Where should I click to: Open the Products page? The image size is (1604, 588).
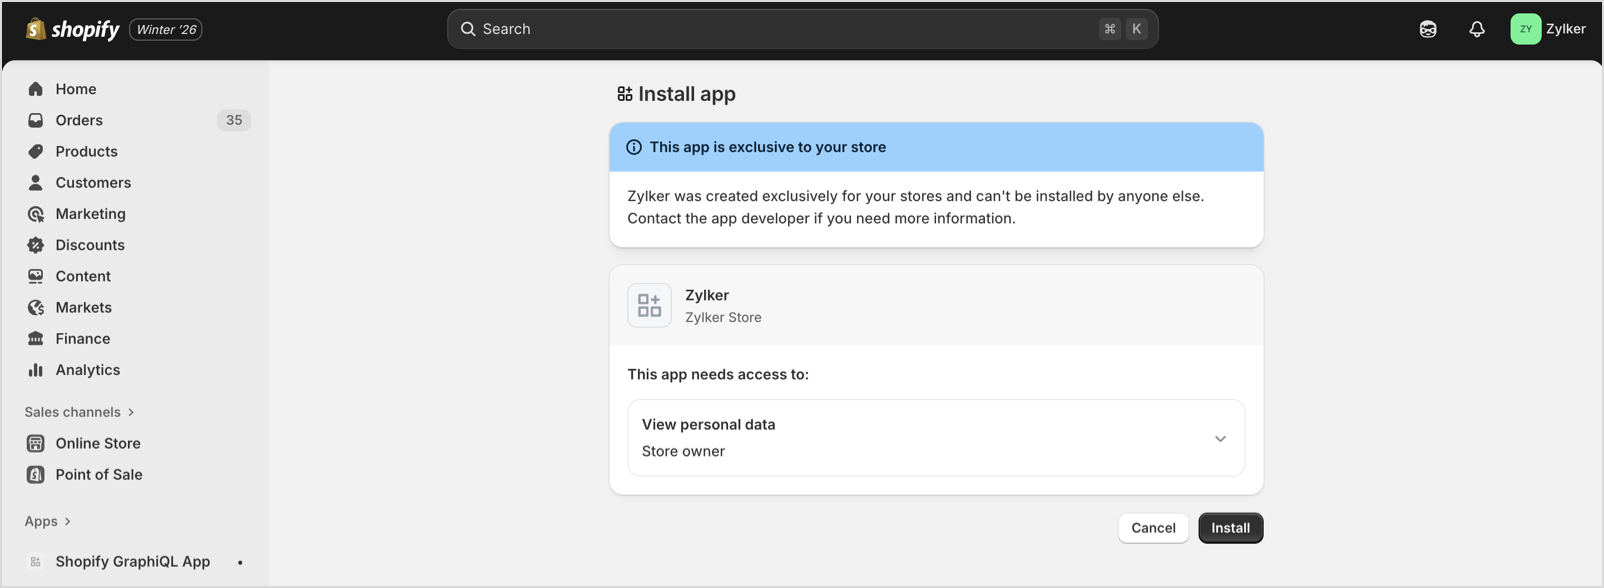86,152
